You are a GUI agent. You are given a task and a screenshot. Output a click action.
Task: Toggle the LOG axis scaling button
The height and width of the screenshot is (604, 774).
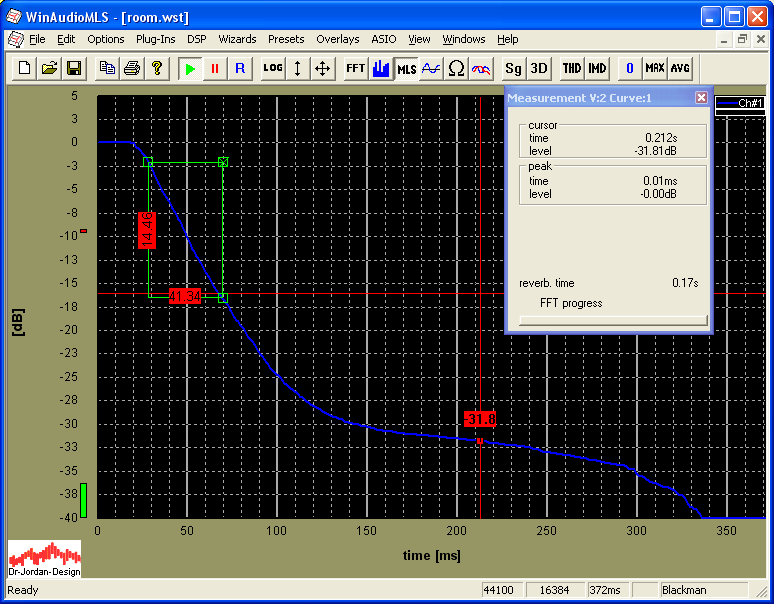tap(273, 68)
